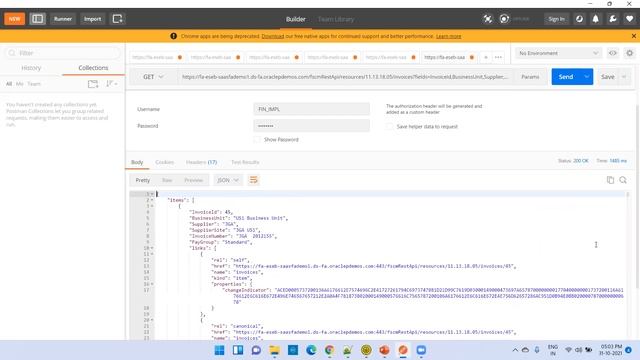Screen dimensions: 640x360
Task: Save the request
Action: tap(607, 77)
